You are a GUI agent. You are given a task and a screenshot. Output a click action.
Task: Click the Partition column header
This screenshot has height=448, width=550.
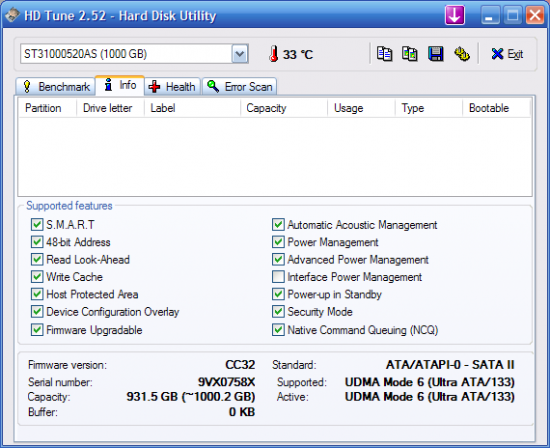pos(47,108)
